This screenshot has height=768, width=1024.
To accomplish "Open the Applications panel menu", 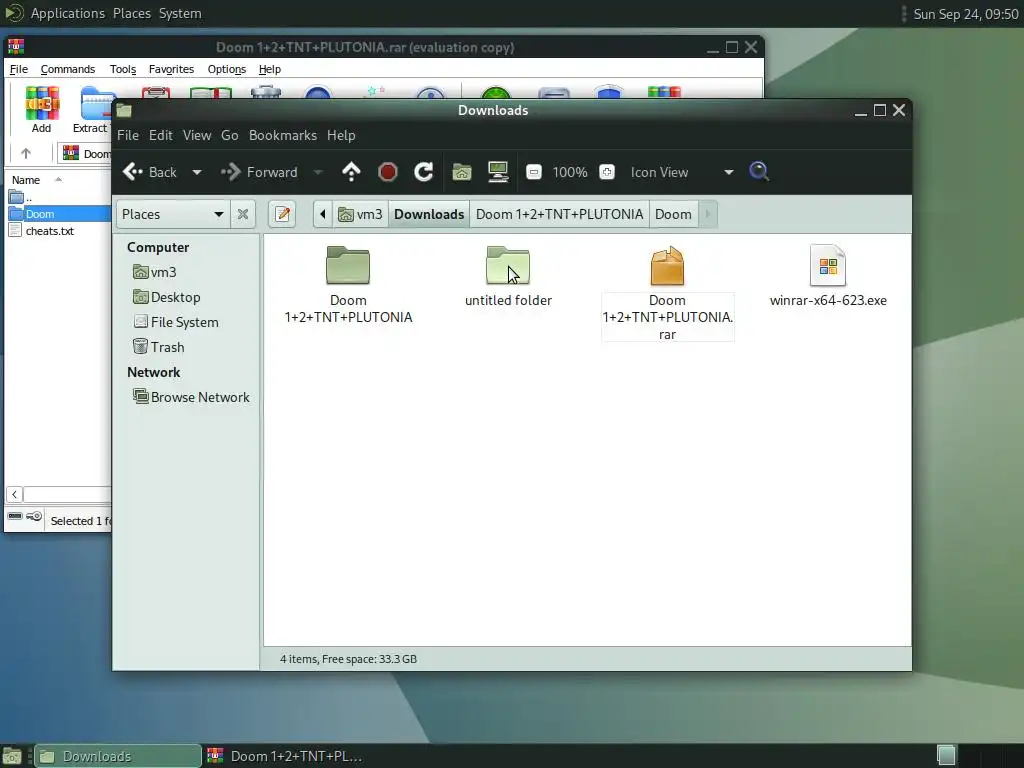I will [67, 13].
